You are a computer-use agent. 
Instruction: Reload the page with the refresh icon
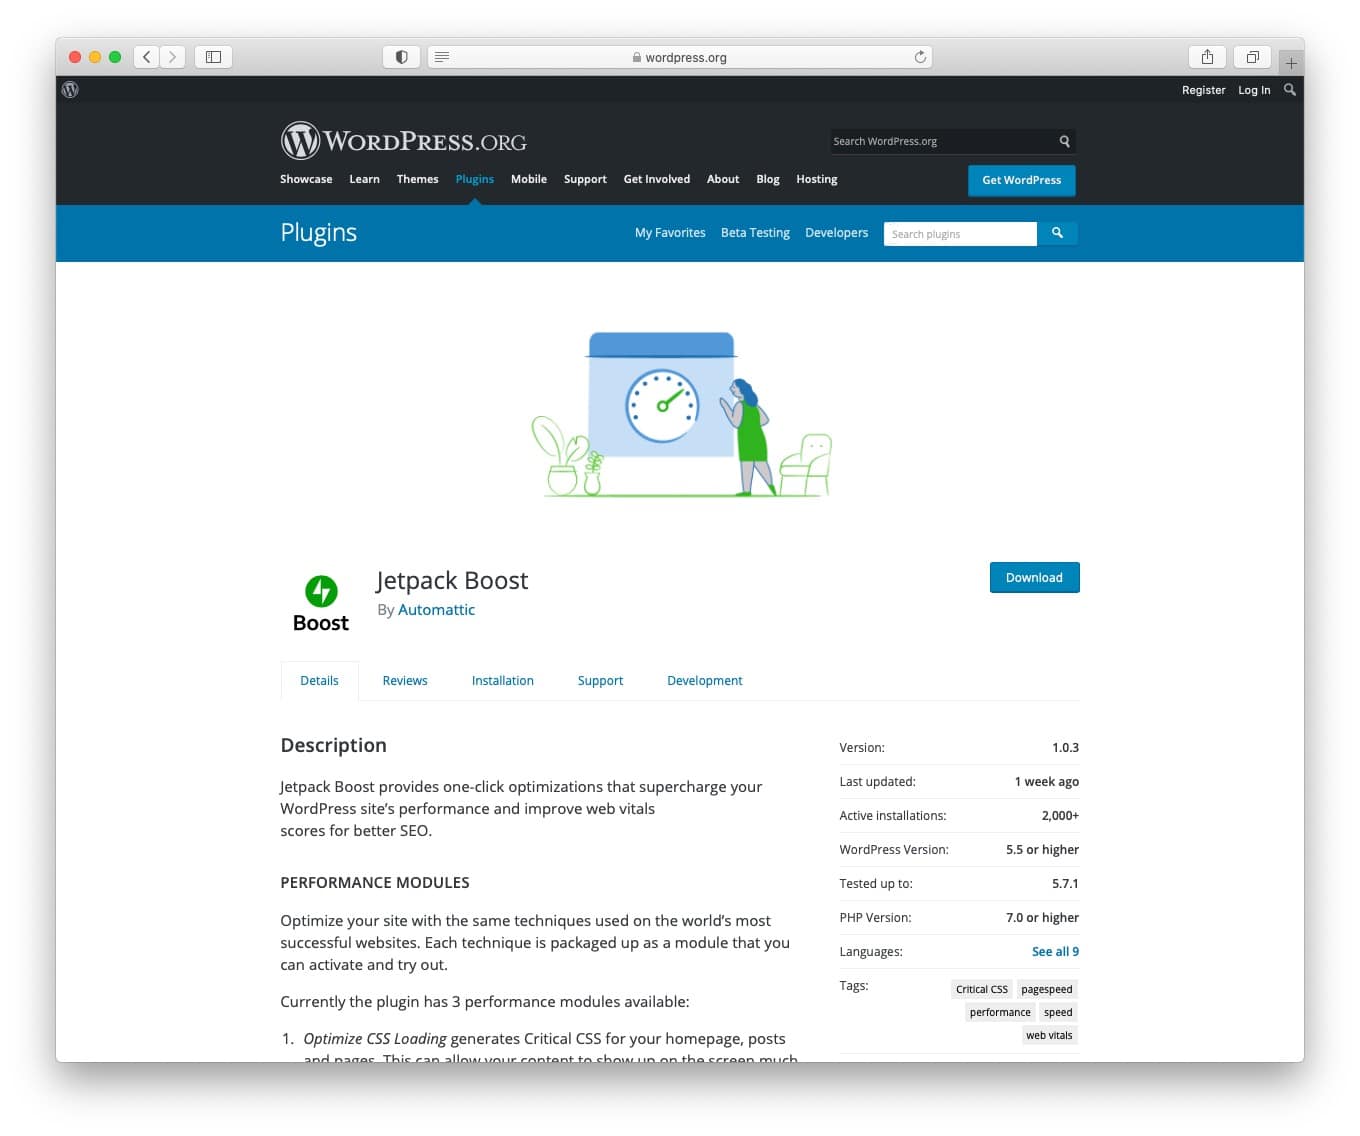(919, 57)
